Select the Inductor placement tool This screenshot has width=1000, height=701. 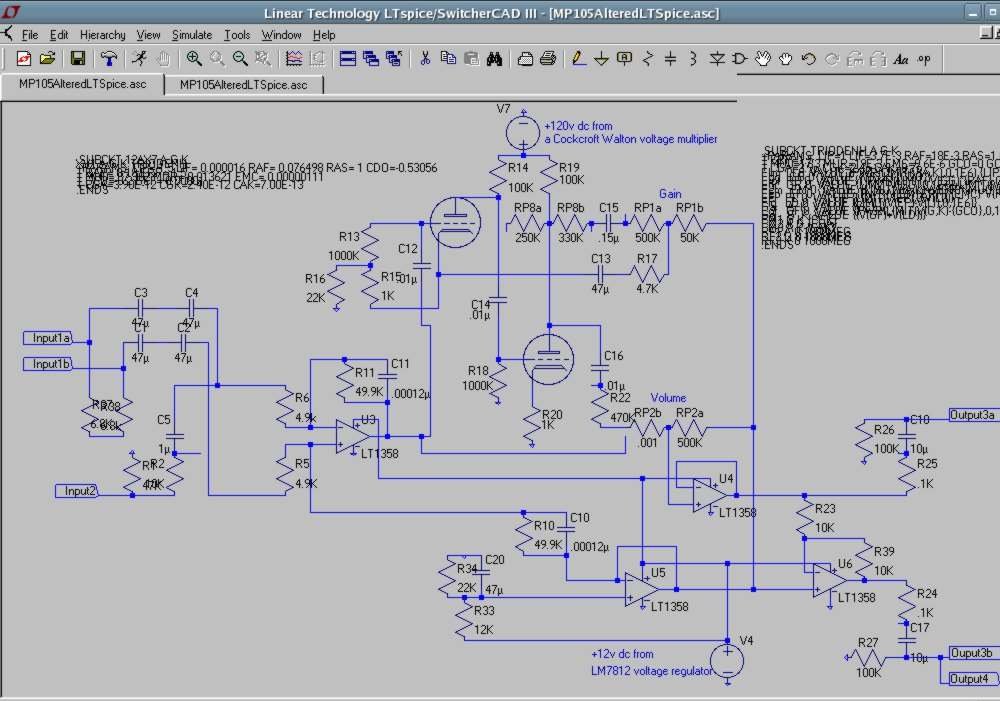click(x=693, y=59)
